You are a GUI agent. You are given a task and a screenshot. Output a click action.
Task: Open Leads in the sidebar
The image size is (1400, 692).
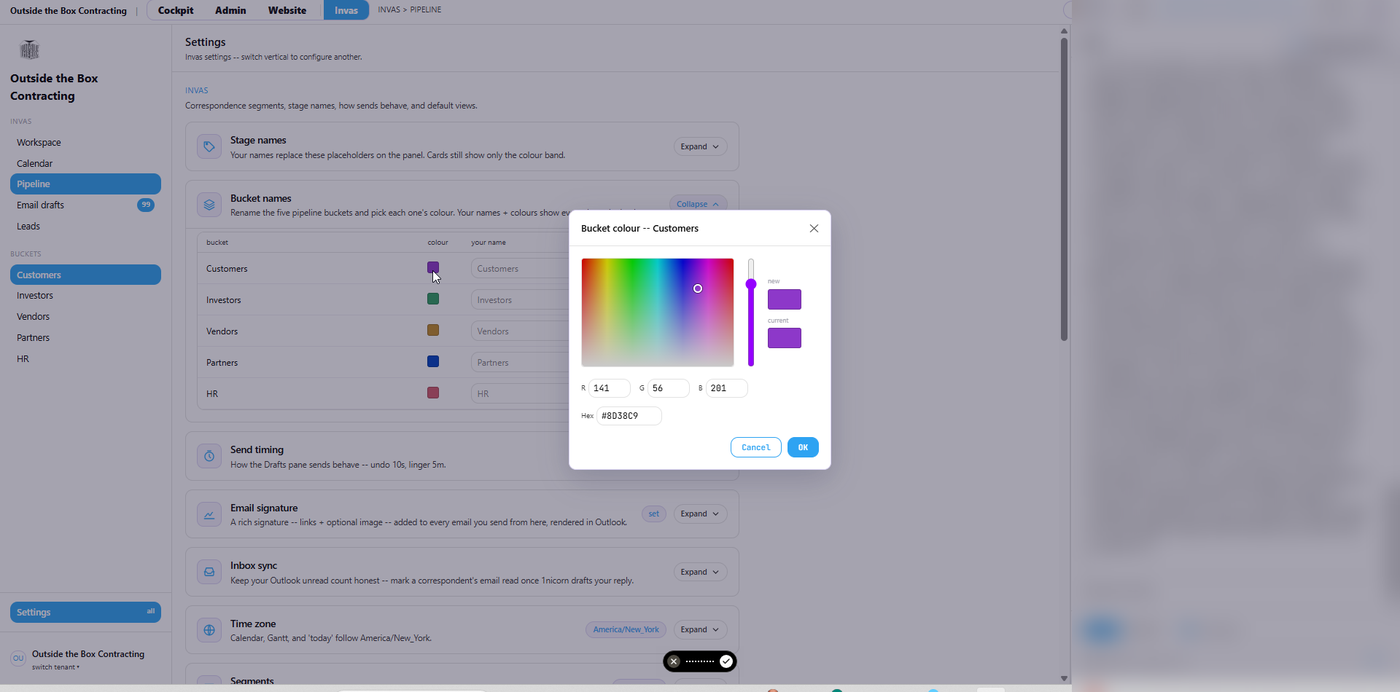pyautogui.click(x=85, y=226)
